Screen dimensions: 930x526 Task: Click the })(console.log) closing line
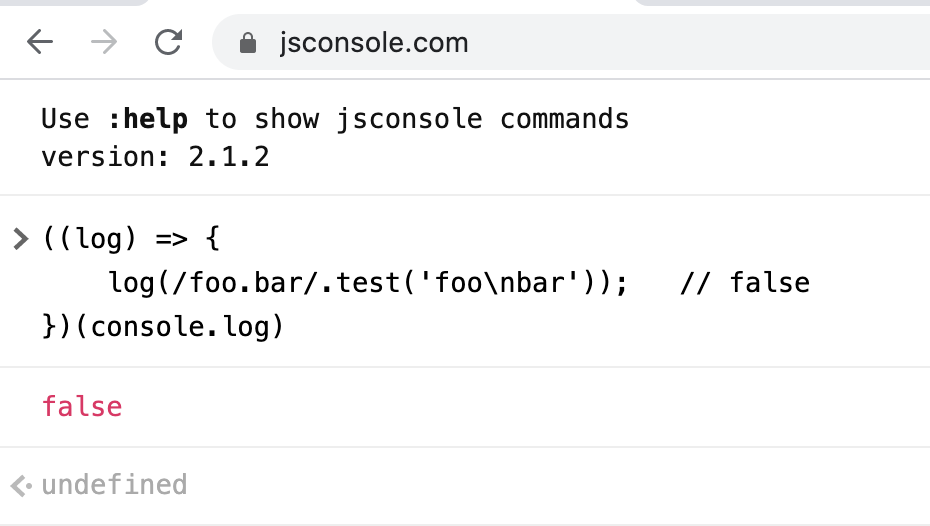[x=163, y=327]
